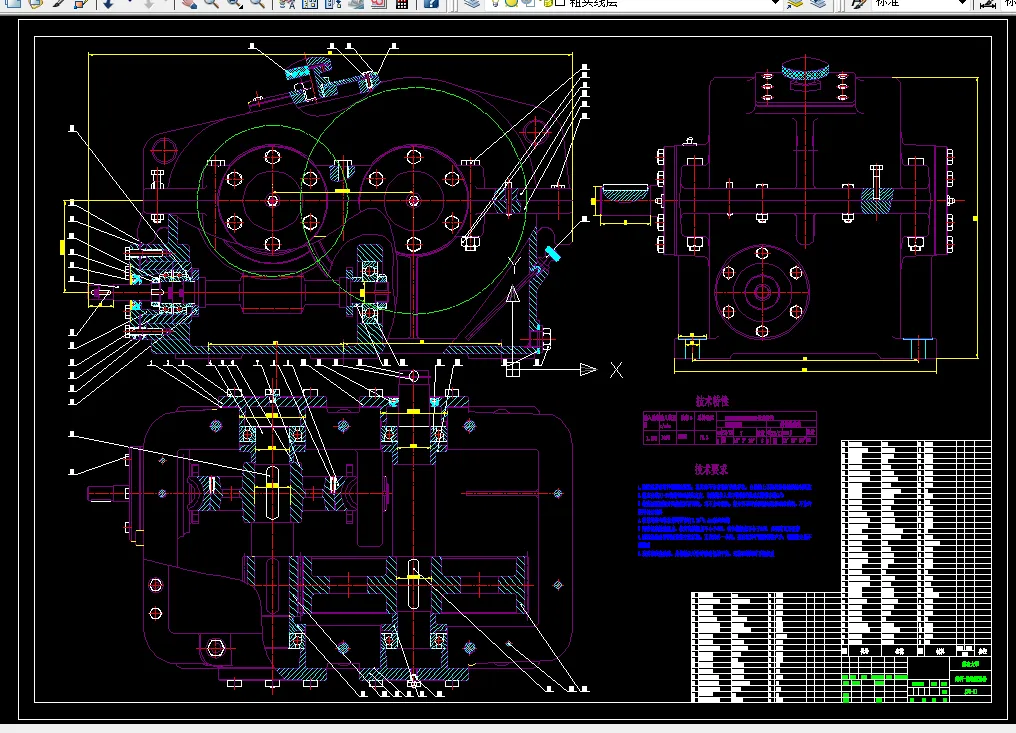Click the Help question mark icon
The width and height of the screenshot is (1016, 733).
[431, 3]
